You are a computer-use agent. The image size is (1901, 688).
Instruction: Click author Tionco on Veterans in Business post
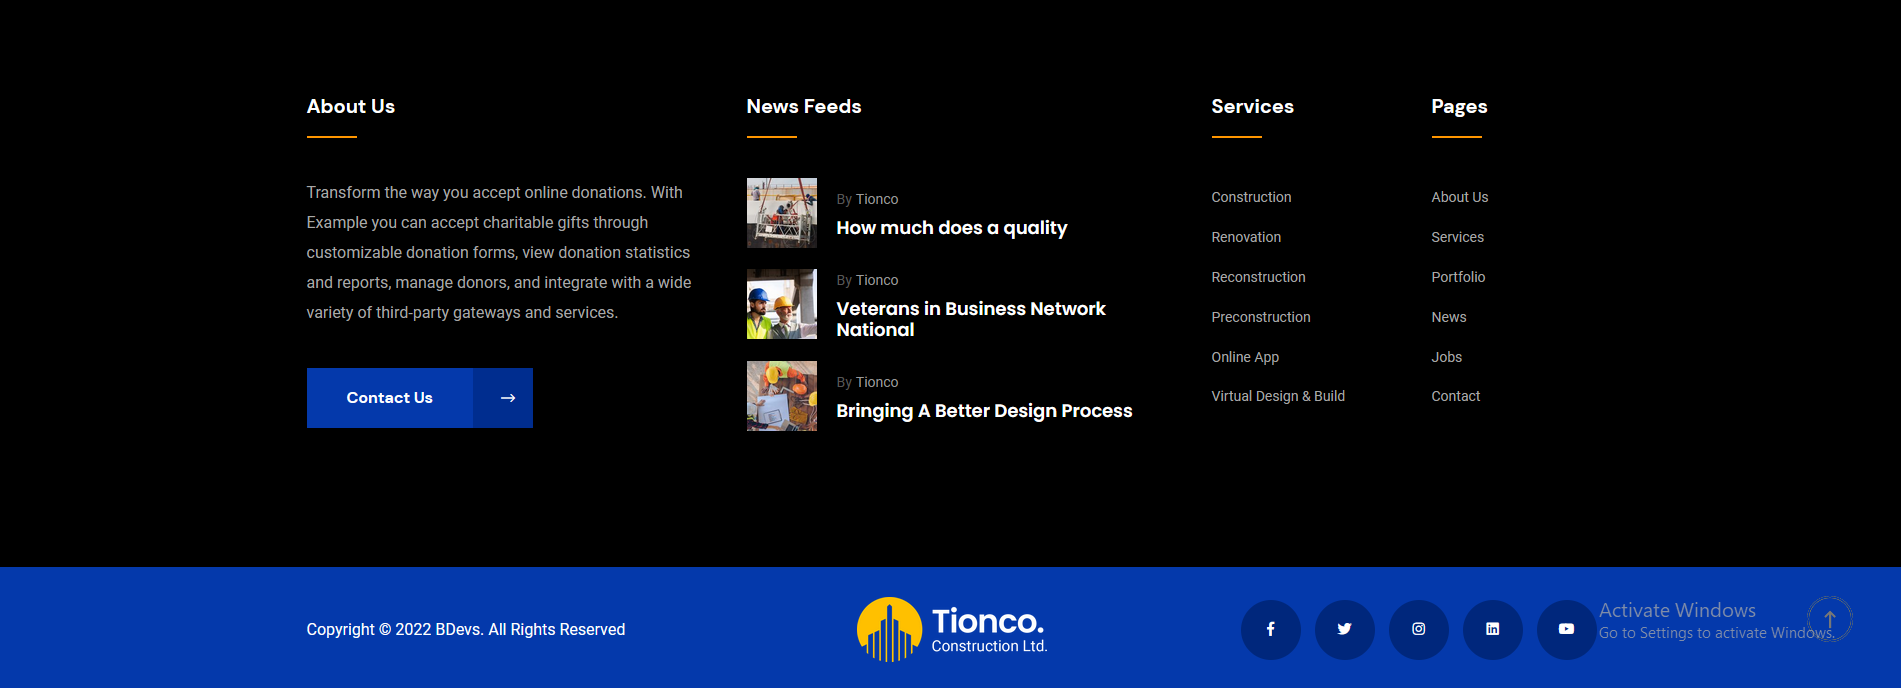pyautogui.click(x=876, y=280)
